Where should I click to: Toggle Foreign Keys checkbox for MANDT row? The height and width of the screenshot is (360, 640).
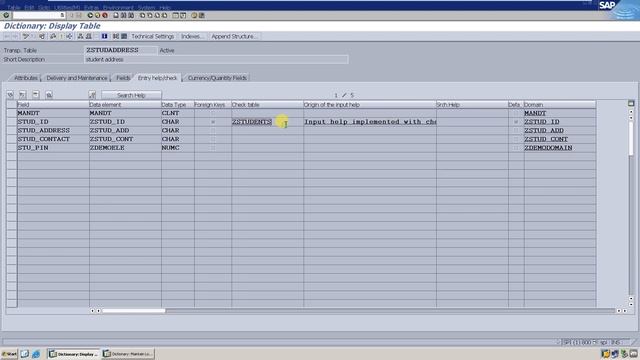point(213,113)
